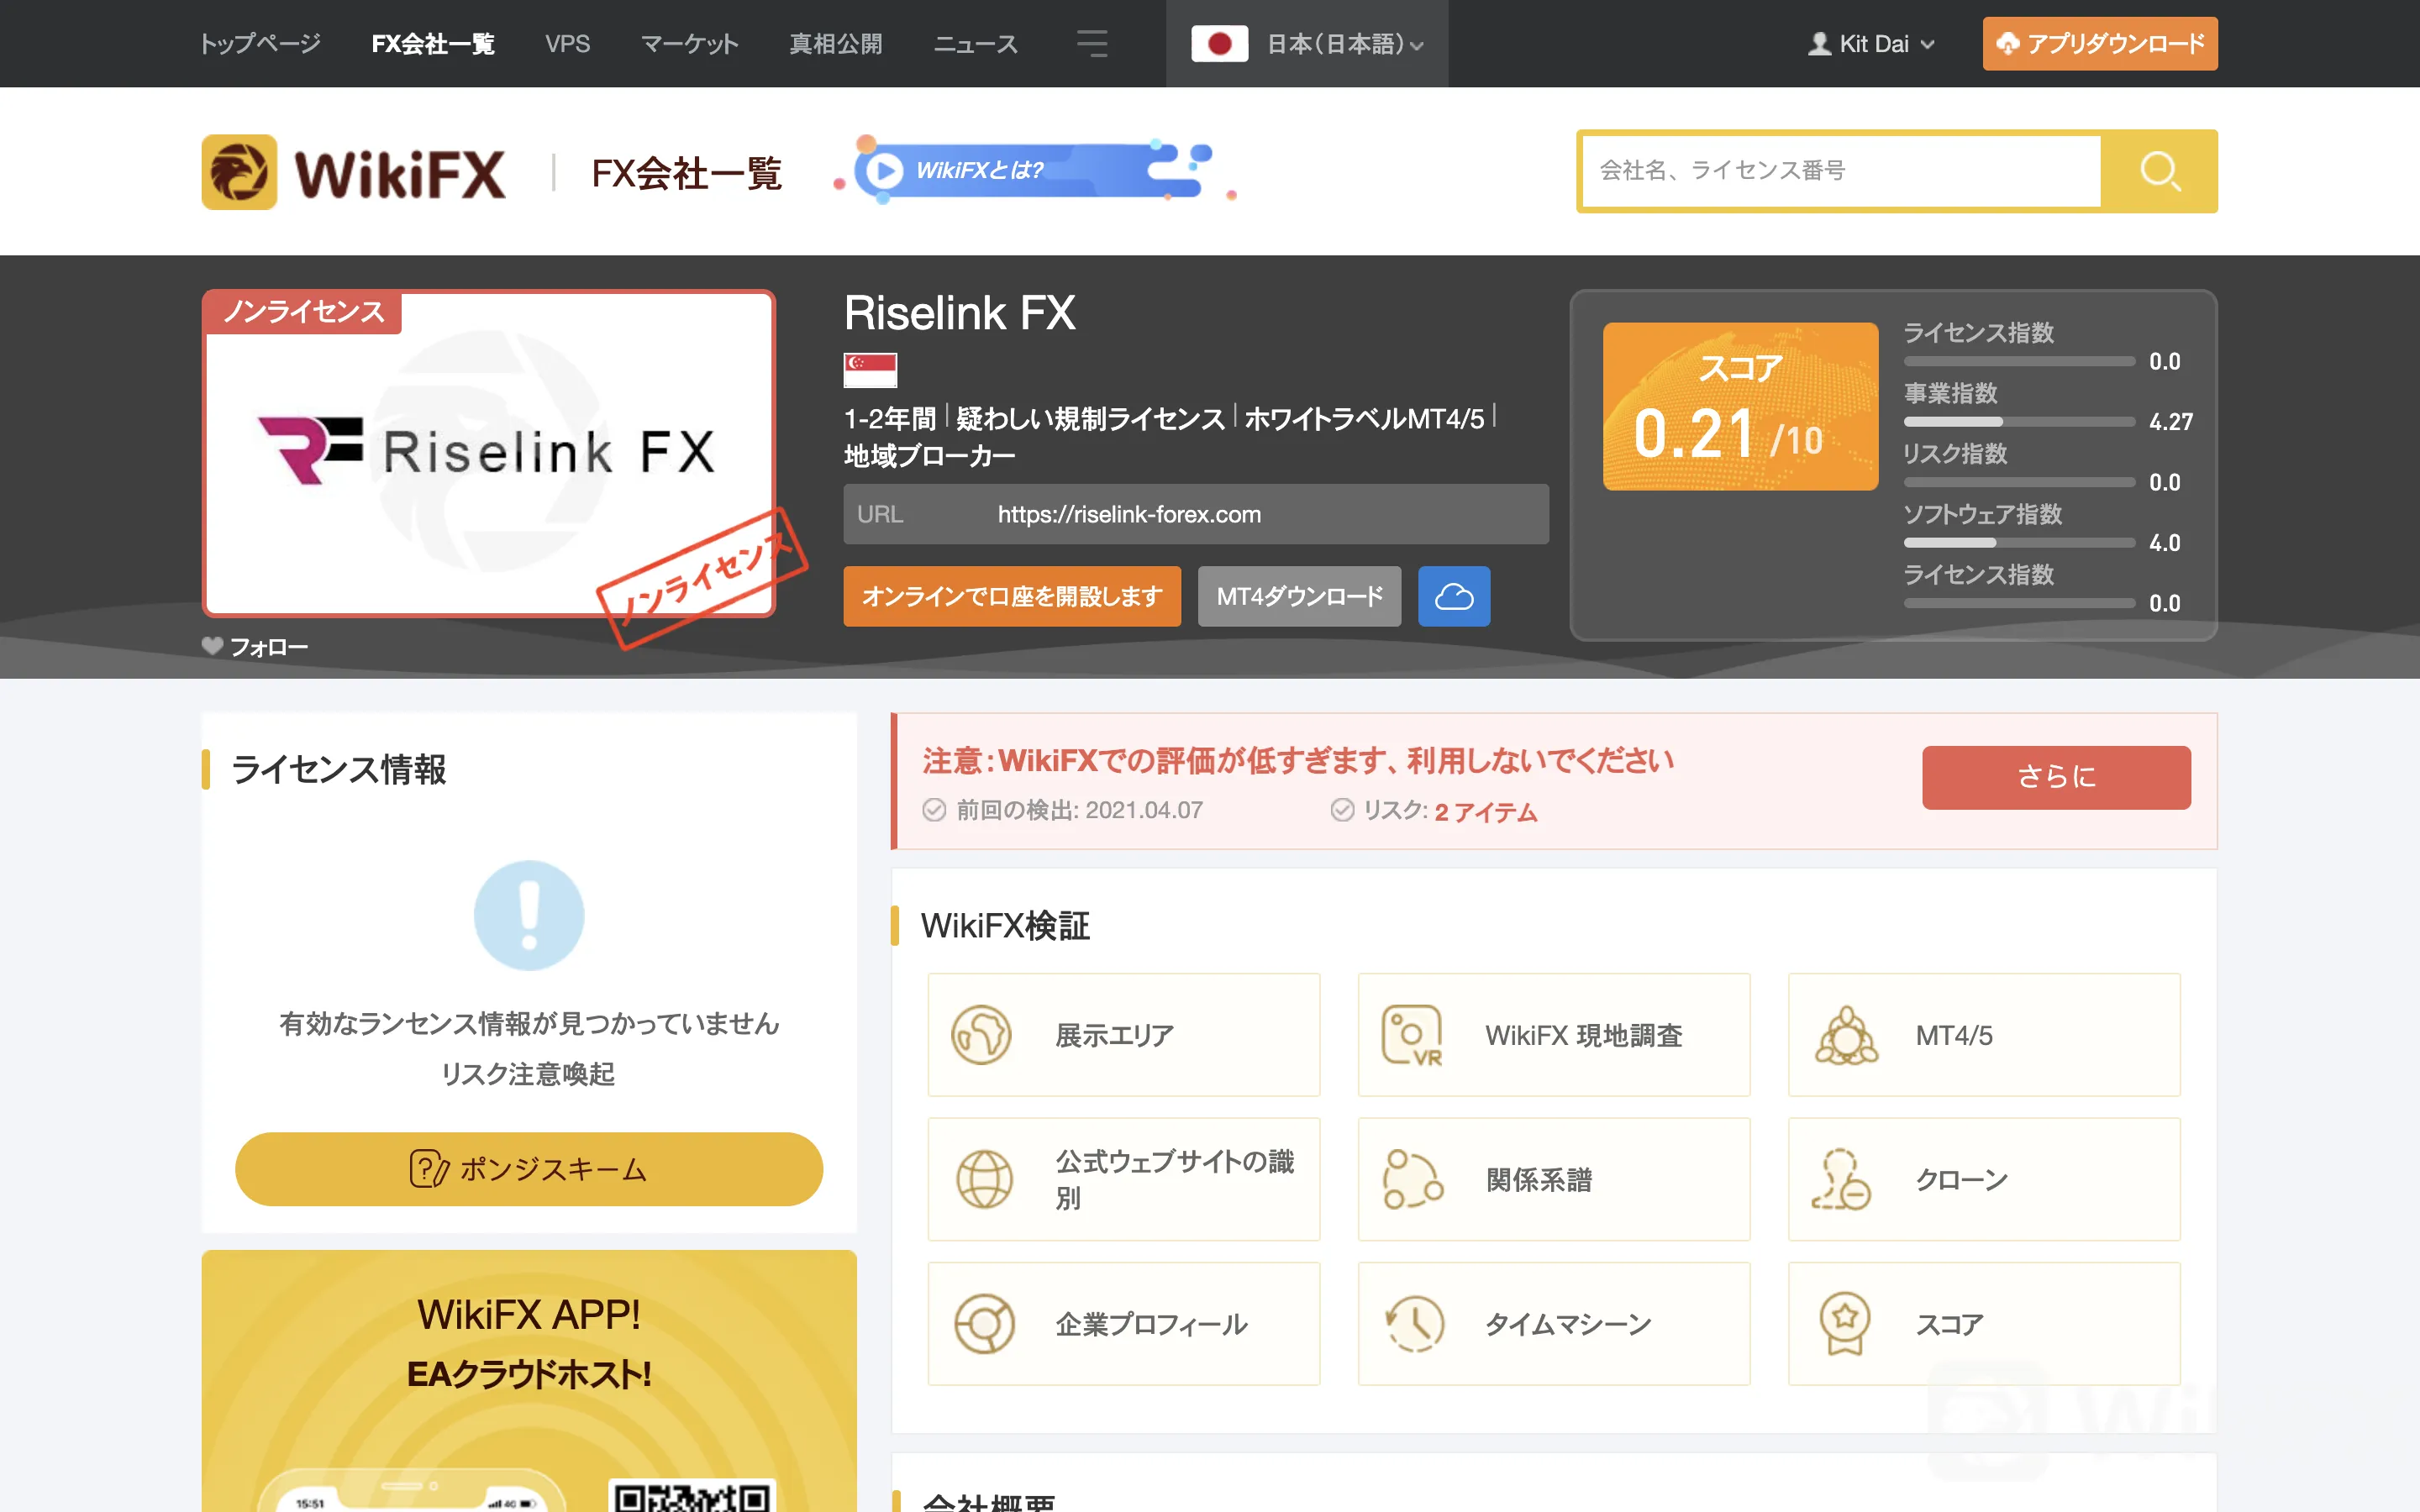Click the リスク注意喚起 text
This screenshot has height=1512, width=2420.
coord(529,1074)
